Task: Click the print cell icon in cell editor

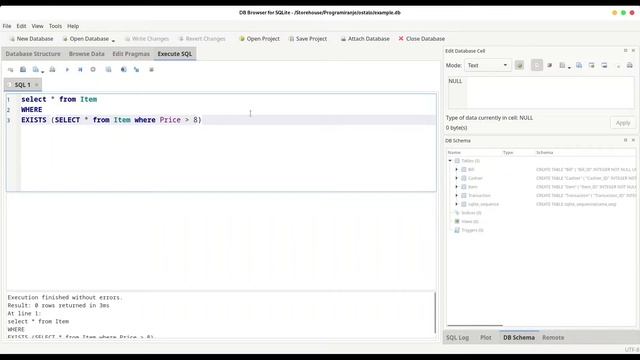Action: point(630,65)
